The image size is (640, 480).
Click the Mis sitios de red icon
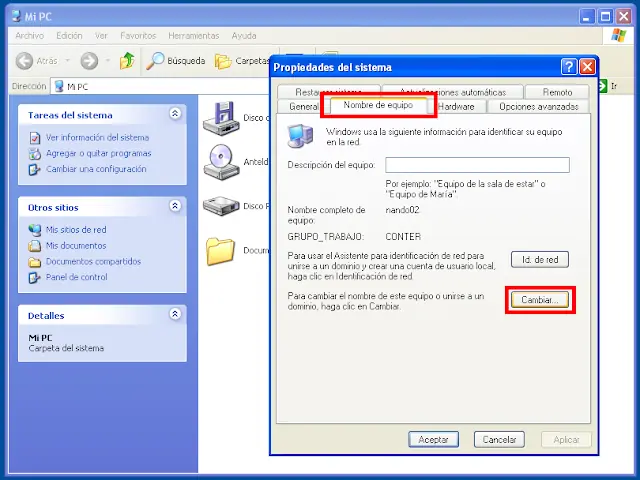coord(35,230)
